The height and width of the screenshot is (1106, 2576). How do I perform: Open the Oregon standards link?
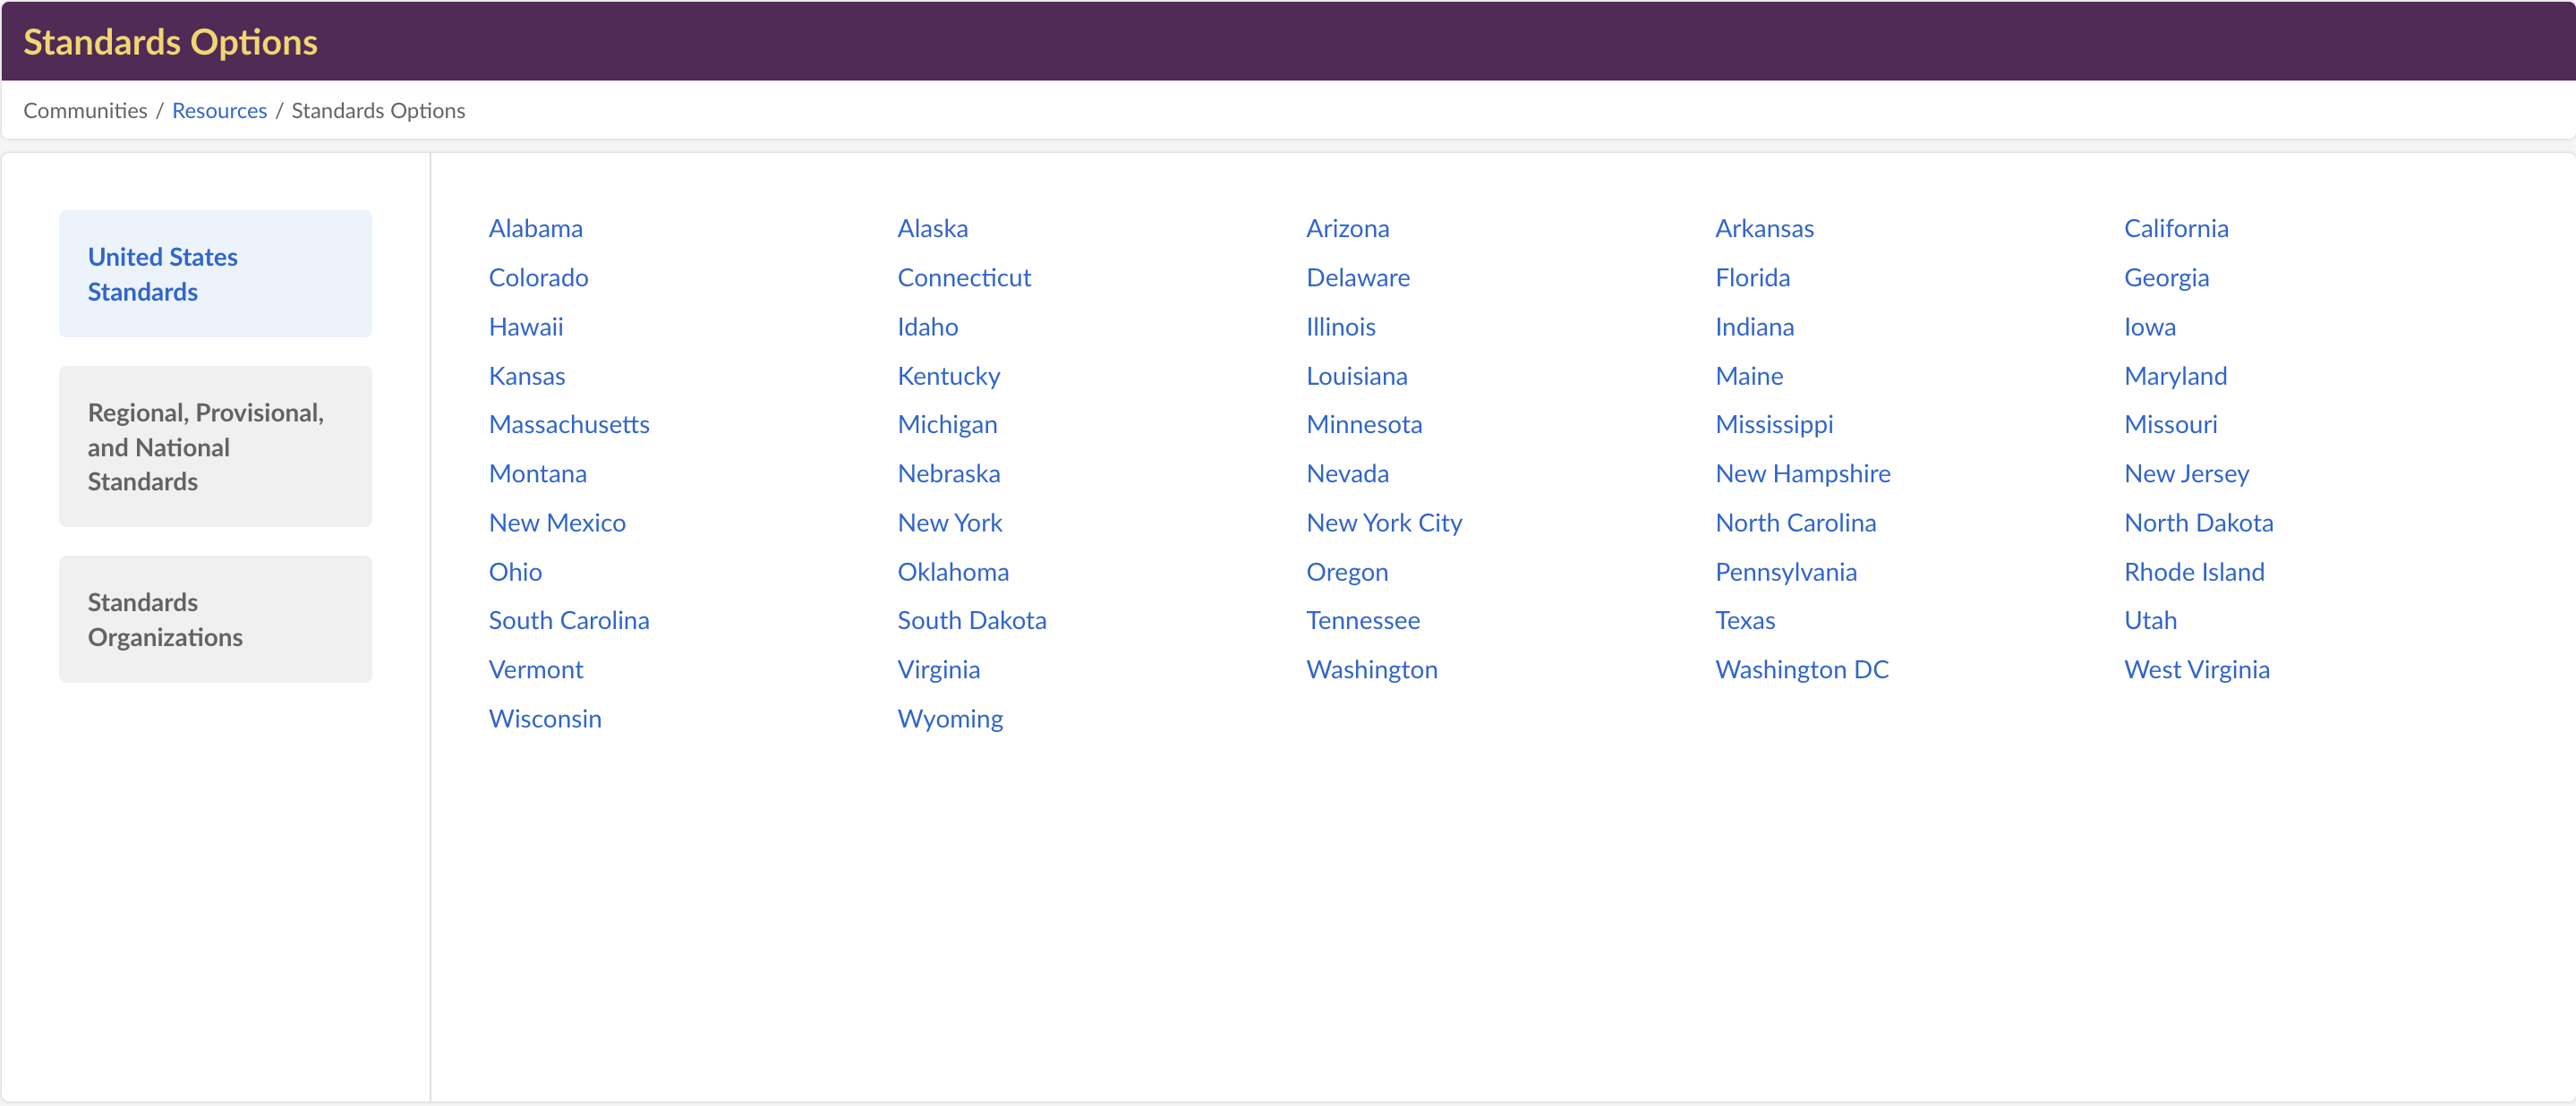1346,571
